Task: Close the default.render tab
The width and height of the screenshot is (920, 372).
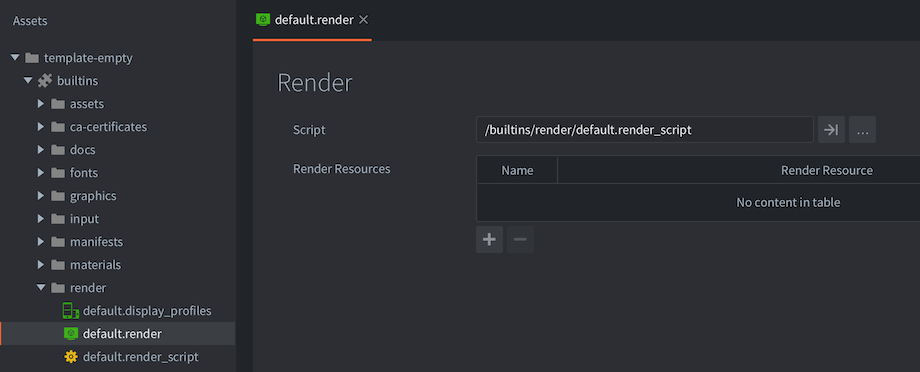Action: click(363, 20)
